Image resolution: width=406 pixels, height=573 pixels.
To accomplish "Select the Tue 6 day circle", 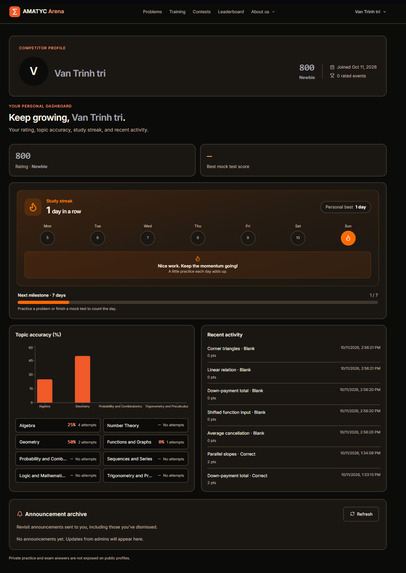I will tap(98, 238).
